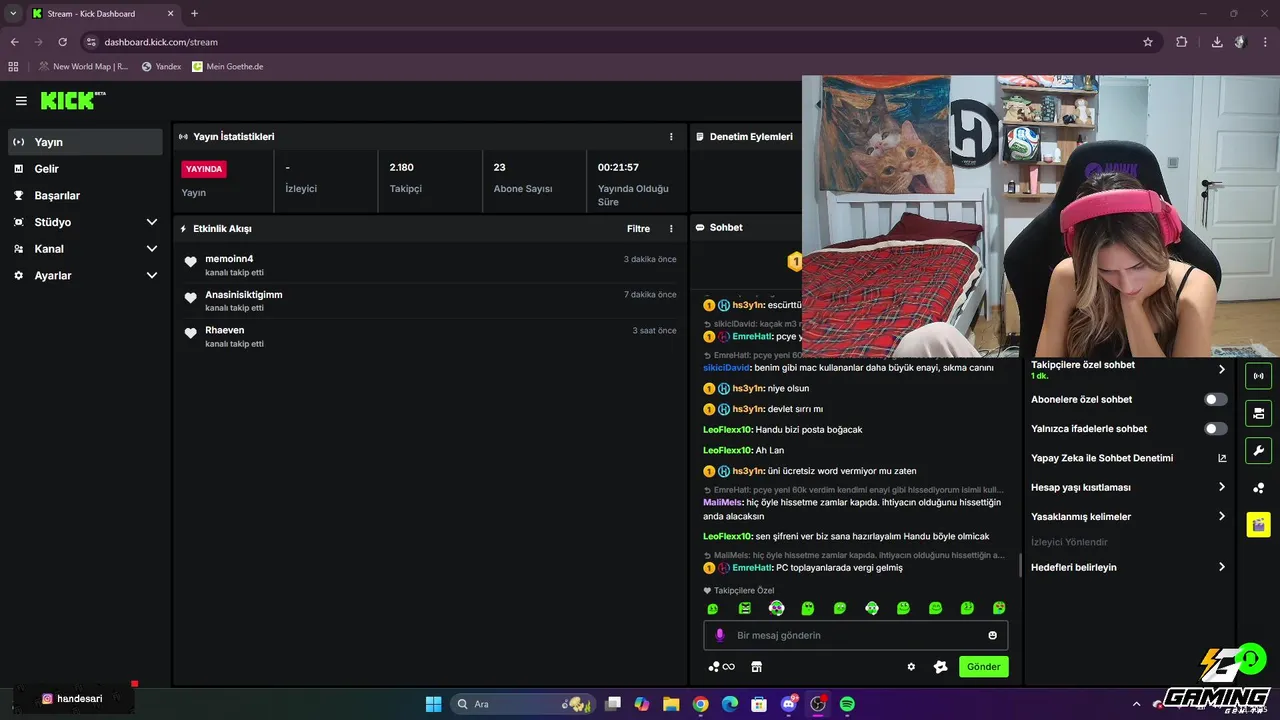Screen dimensions: 1280x720
Task: Insert the first green follower emote
Action: [x=712, y=608]
